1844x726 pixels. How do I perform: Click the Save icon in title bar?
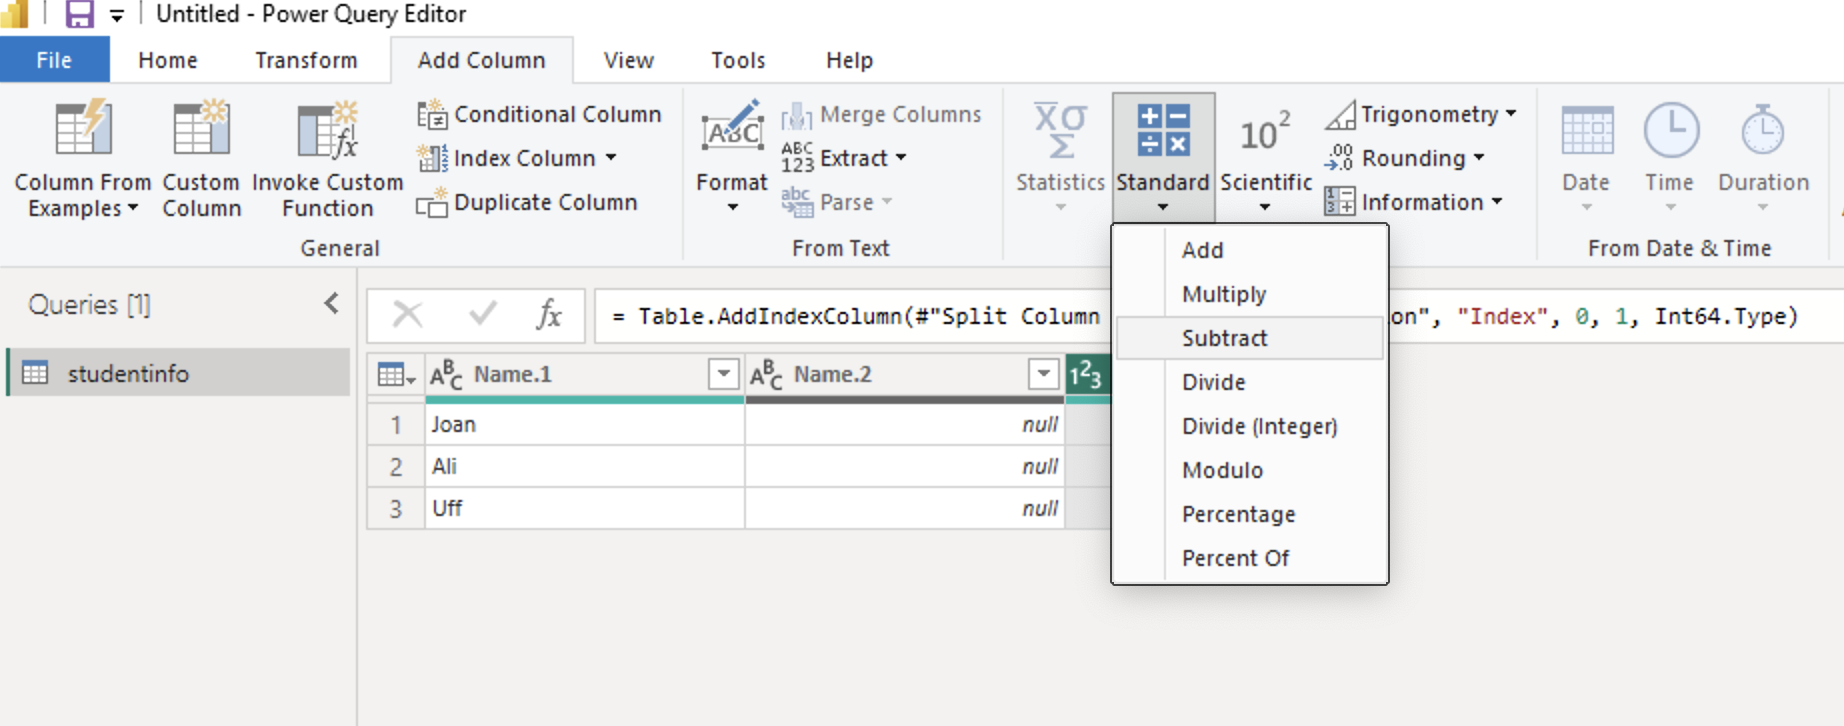click(79, 14)
